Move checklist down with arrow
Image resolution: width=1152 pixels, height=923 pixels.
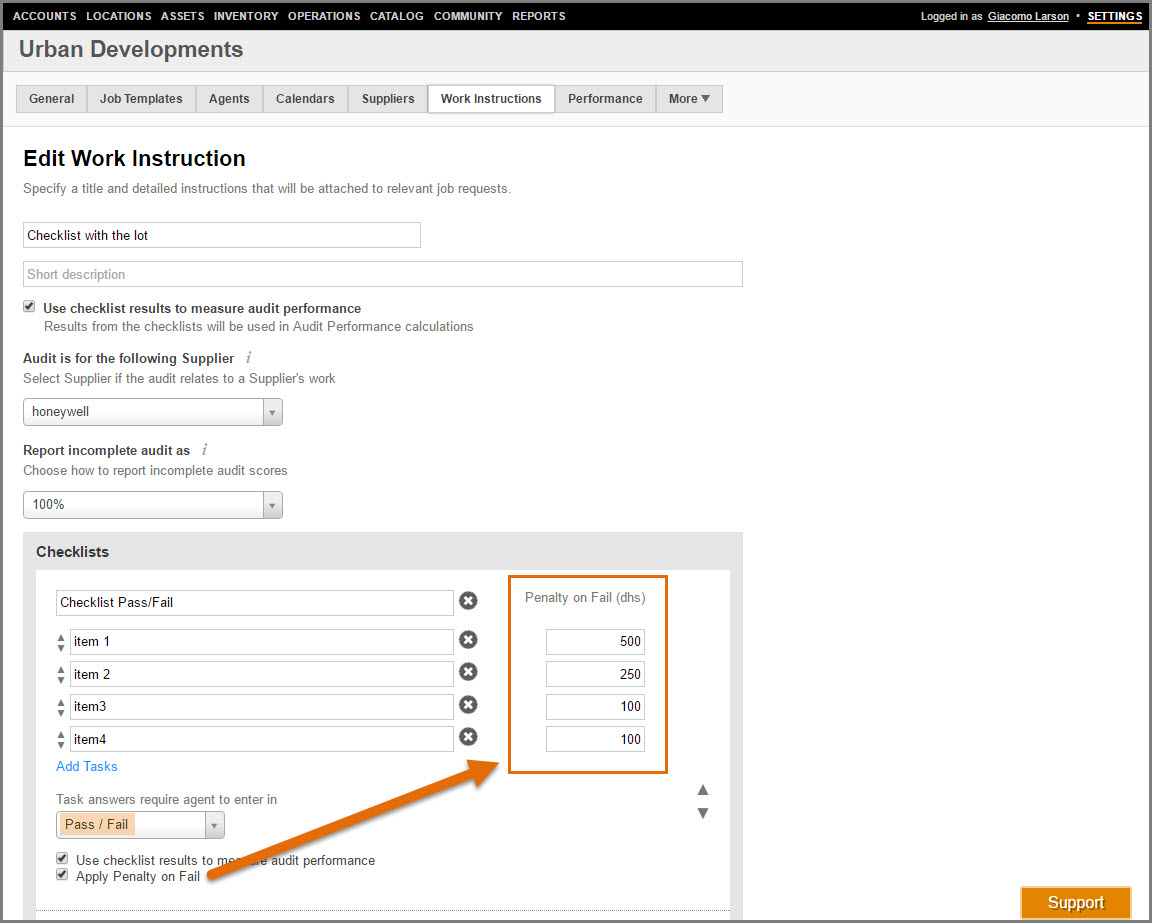tap(703, 813)
